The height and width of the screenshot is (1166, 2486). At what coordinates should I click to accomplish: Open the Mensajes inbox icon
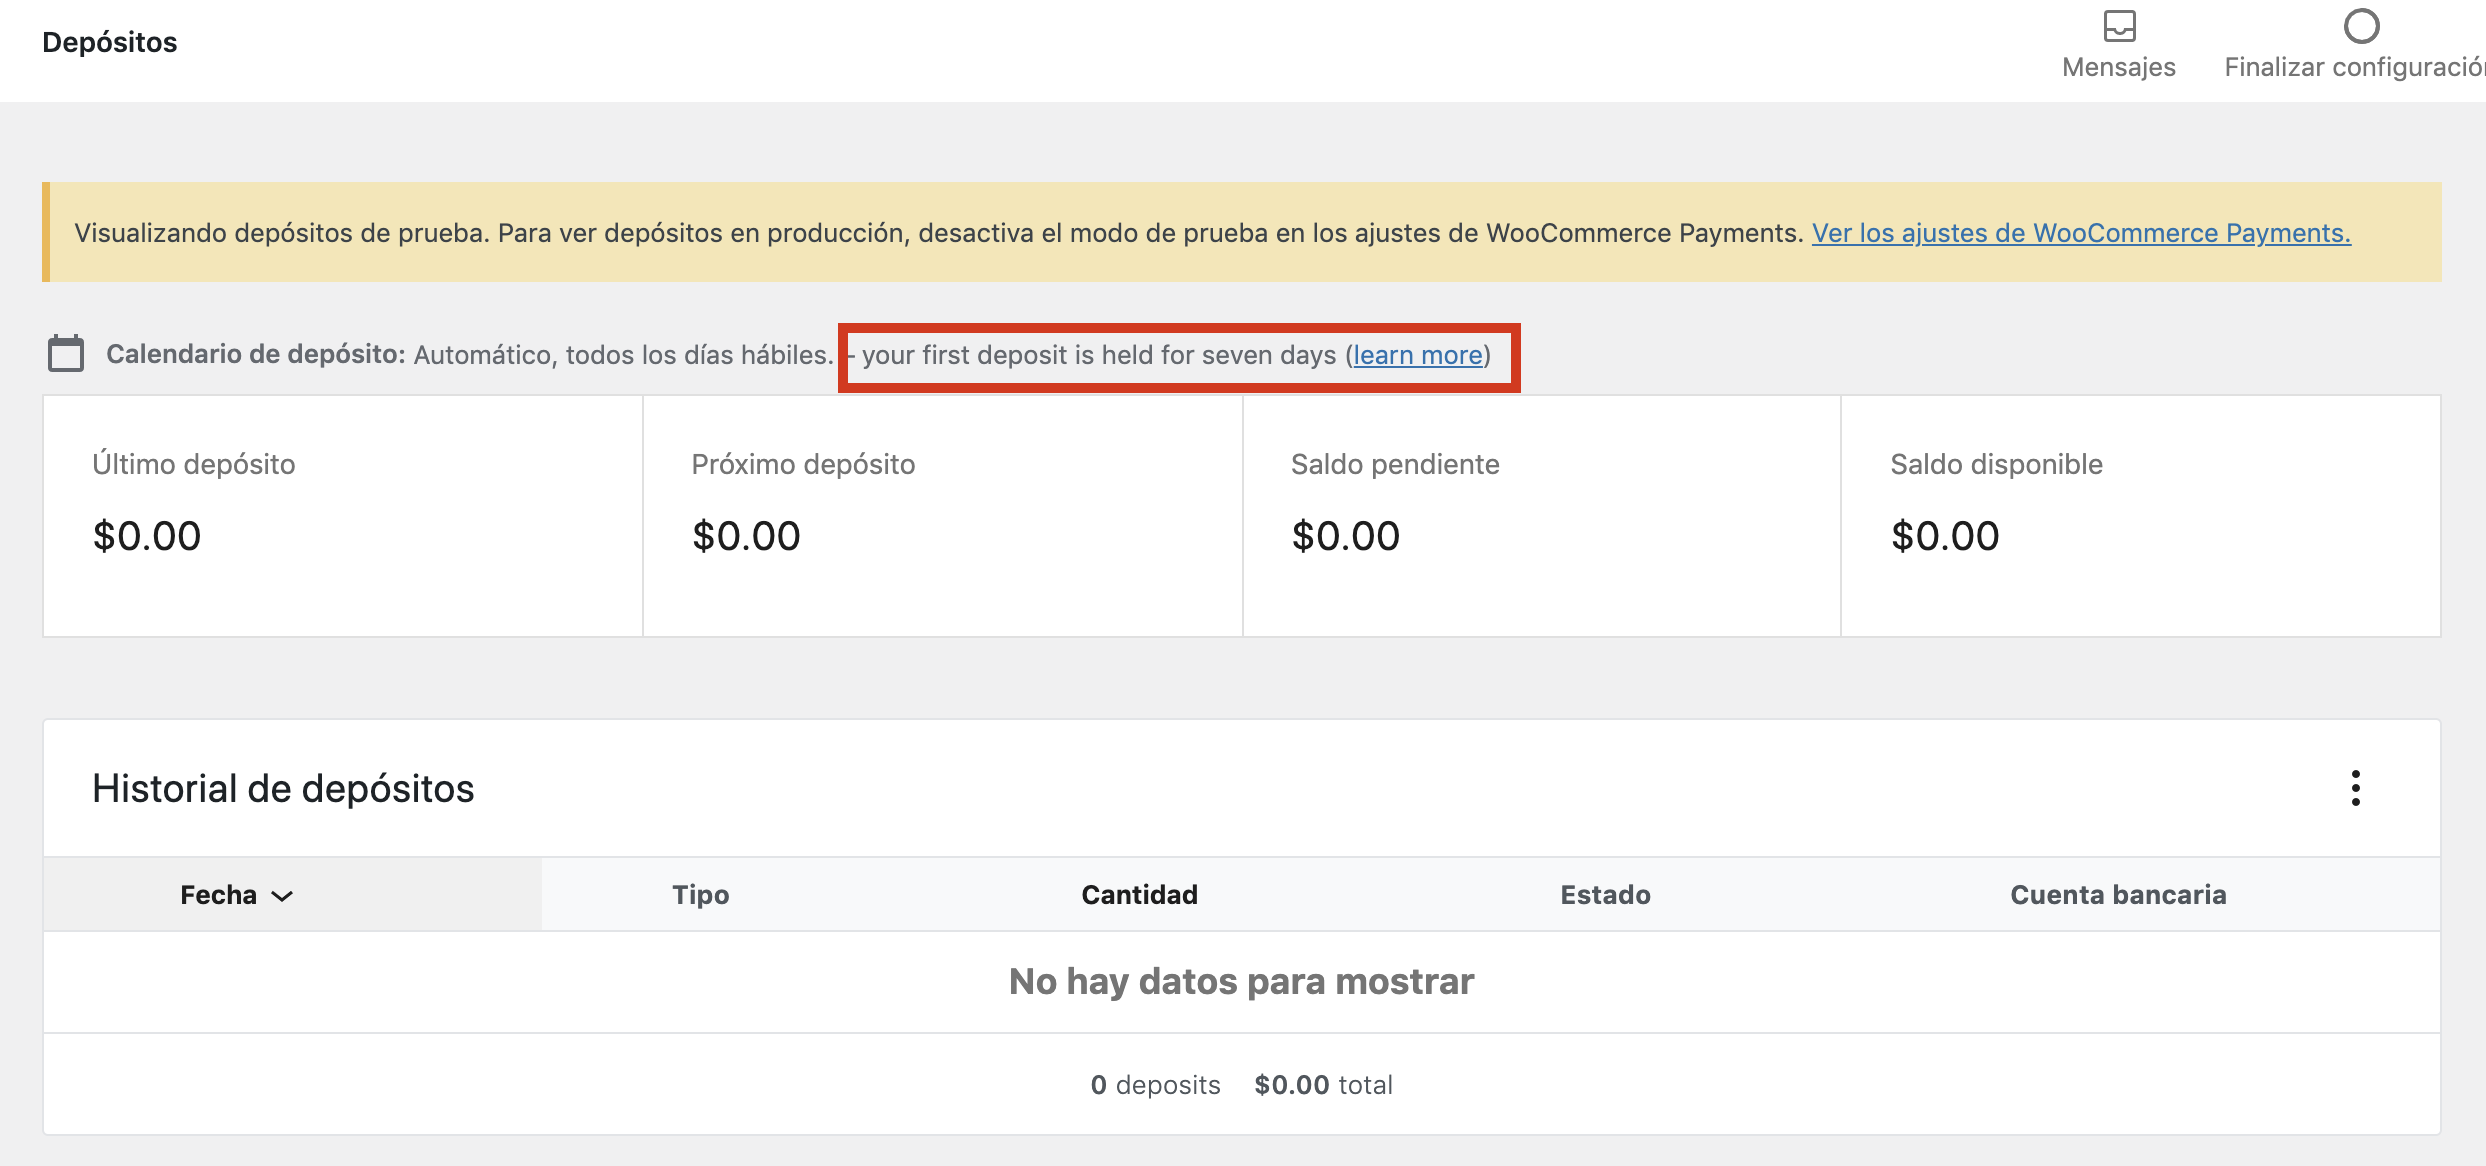[2118, 27]
